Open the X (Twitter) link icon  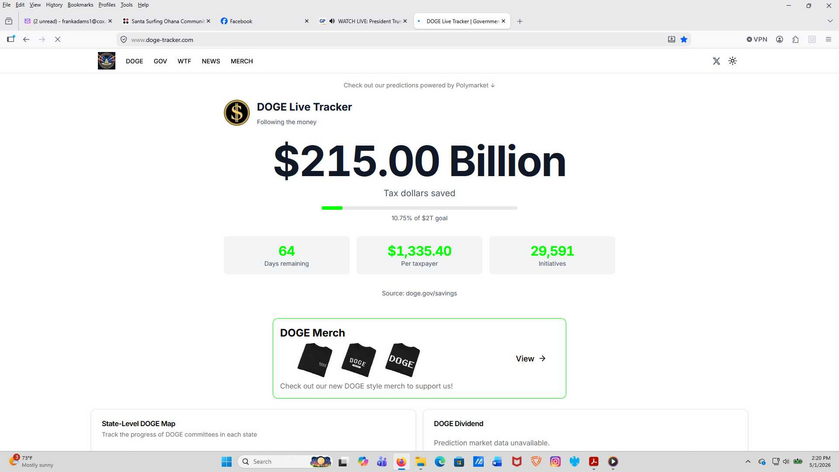(716, 61)
